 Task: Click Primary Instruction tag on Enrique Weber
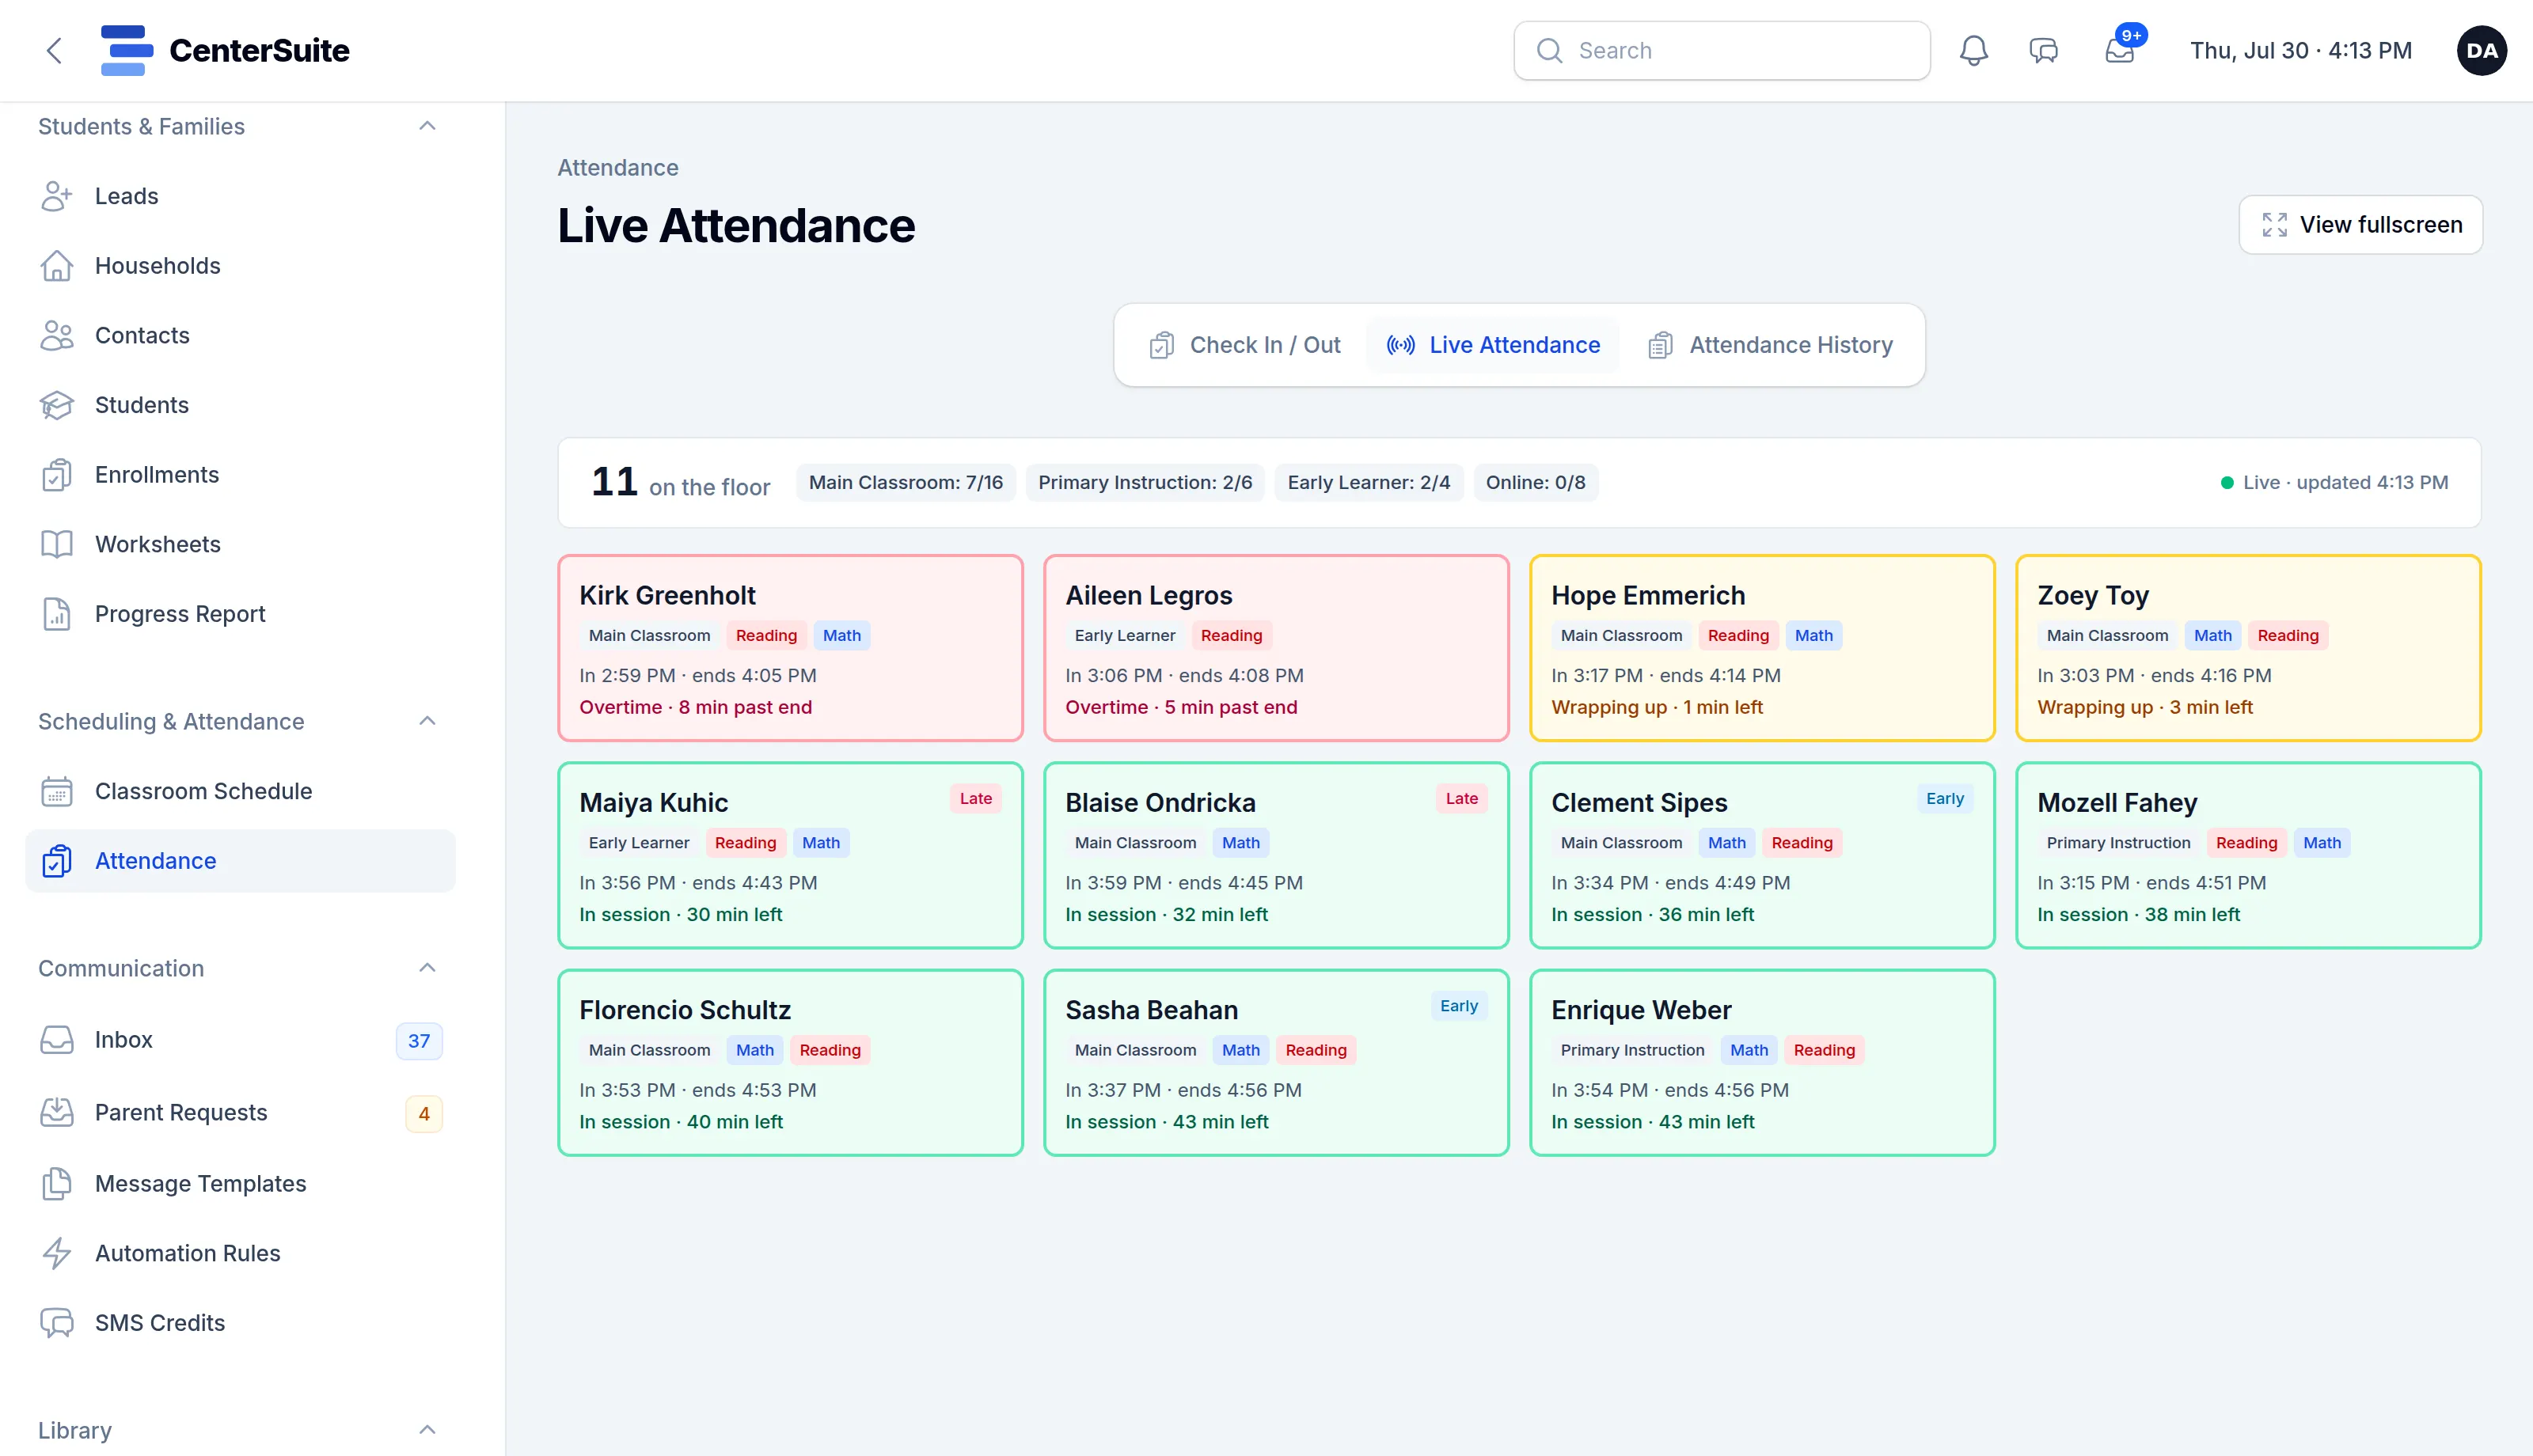(x=1632, y=1050)
